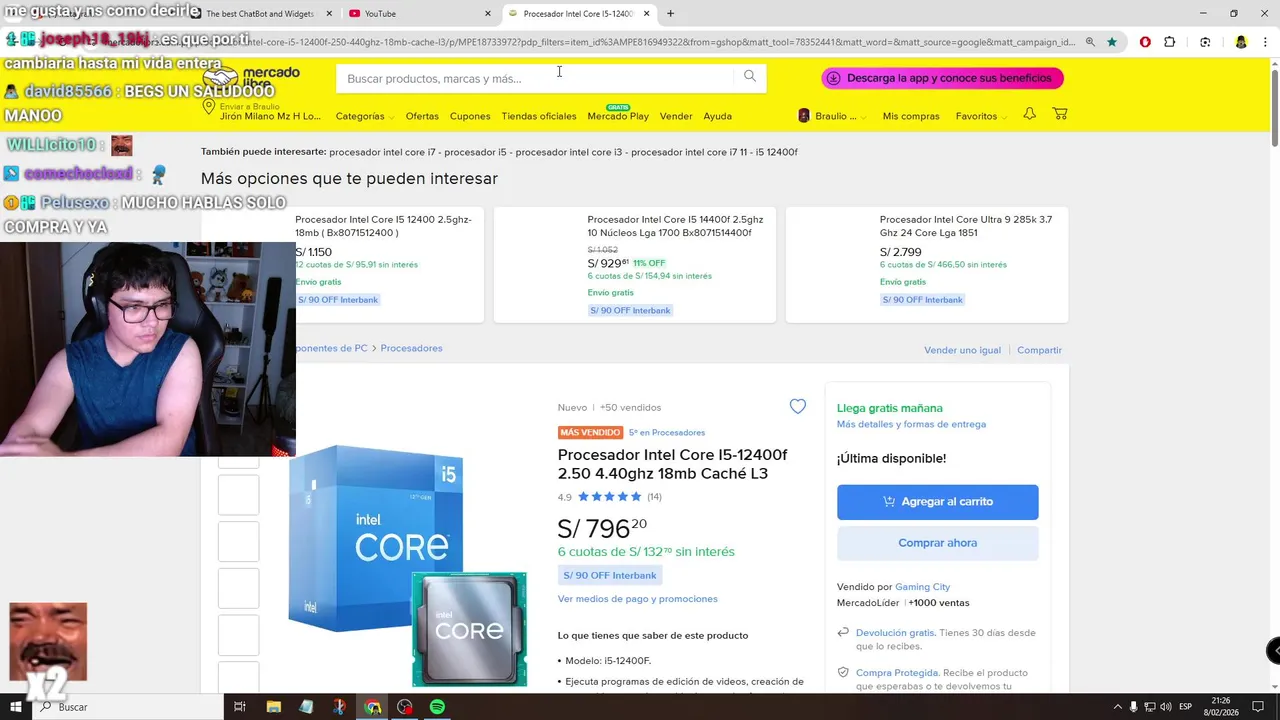Image resolution: width=1280 pixels, height=720 pixels.
Task: Click the search magnifier icon on Mercado Libre
Action: click(749, 77)
